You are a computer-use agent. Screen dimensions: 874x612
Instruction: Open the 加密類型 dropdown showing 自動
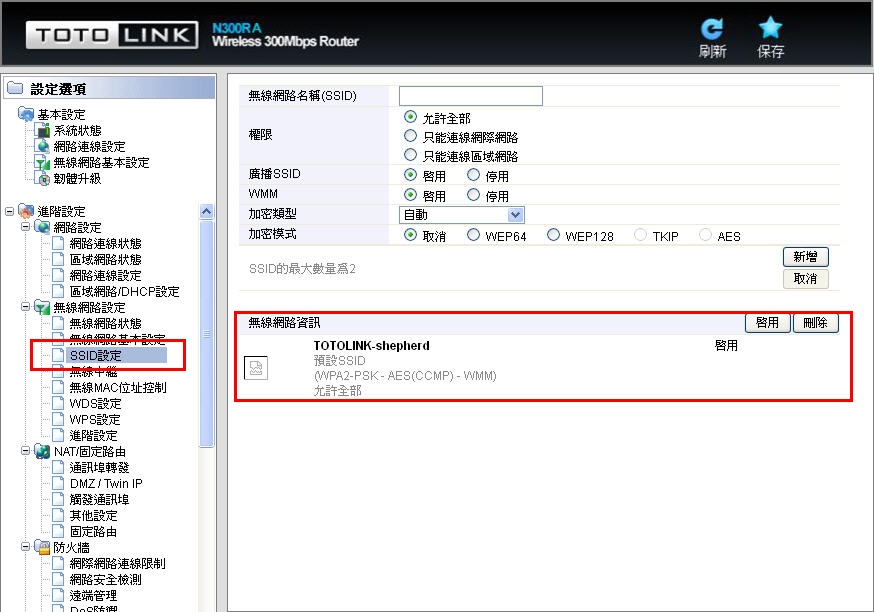[462, 215]
